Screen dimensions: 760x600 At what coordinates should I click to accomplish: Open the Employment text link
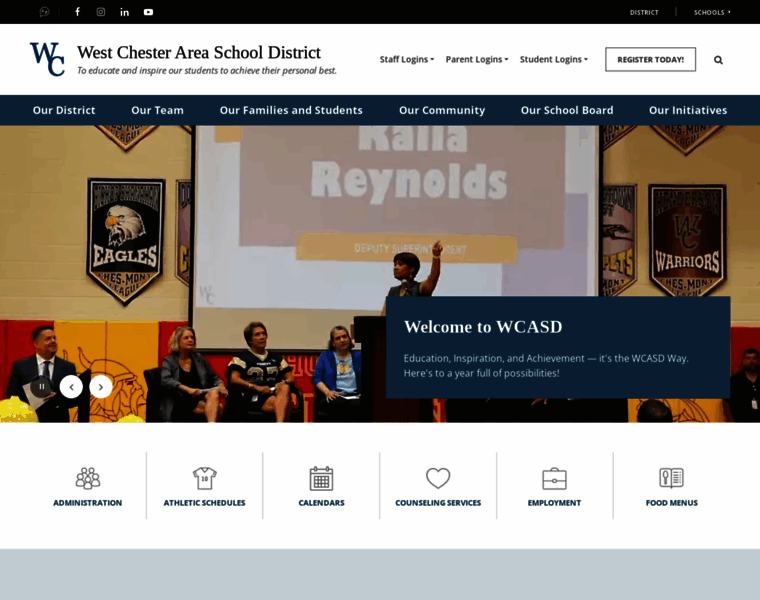click(x=554, y=503)
